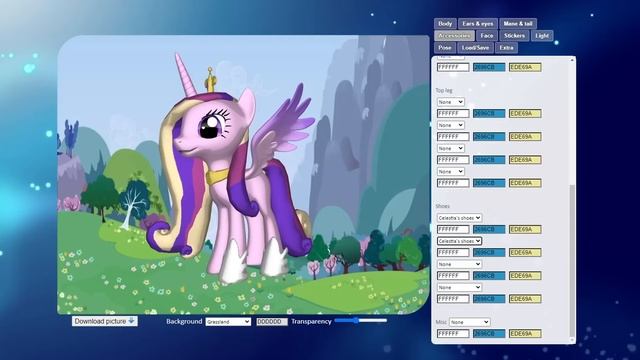This screenshot has height=360, width=640.
Task: Switch to the Extra tab
Action: tap(506, 47)
